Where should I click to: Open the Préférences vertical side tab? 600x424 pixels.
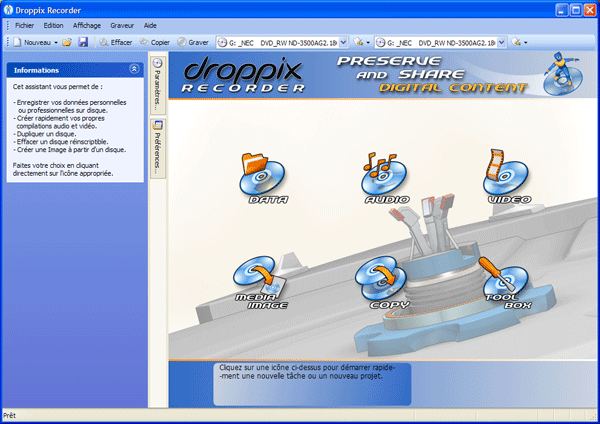(x=158, y=148)
